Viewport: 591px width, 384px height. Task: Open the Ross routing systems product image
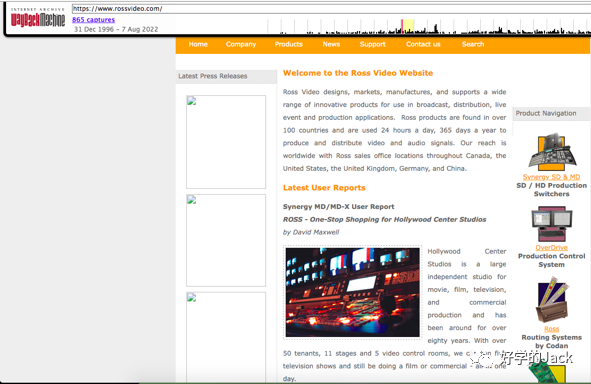(552, 300)
